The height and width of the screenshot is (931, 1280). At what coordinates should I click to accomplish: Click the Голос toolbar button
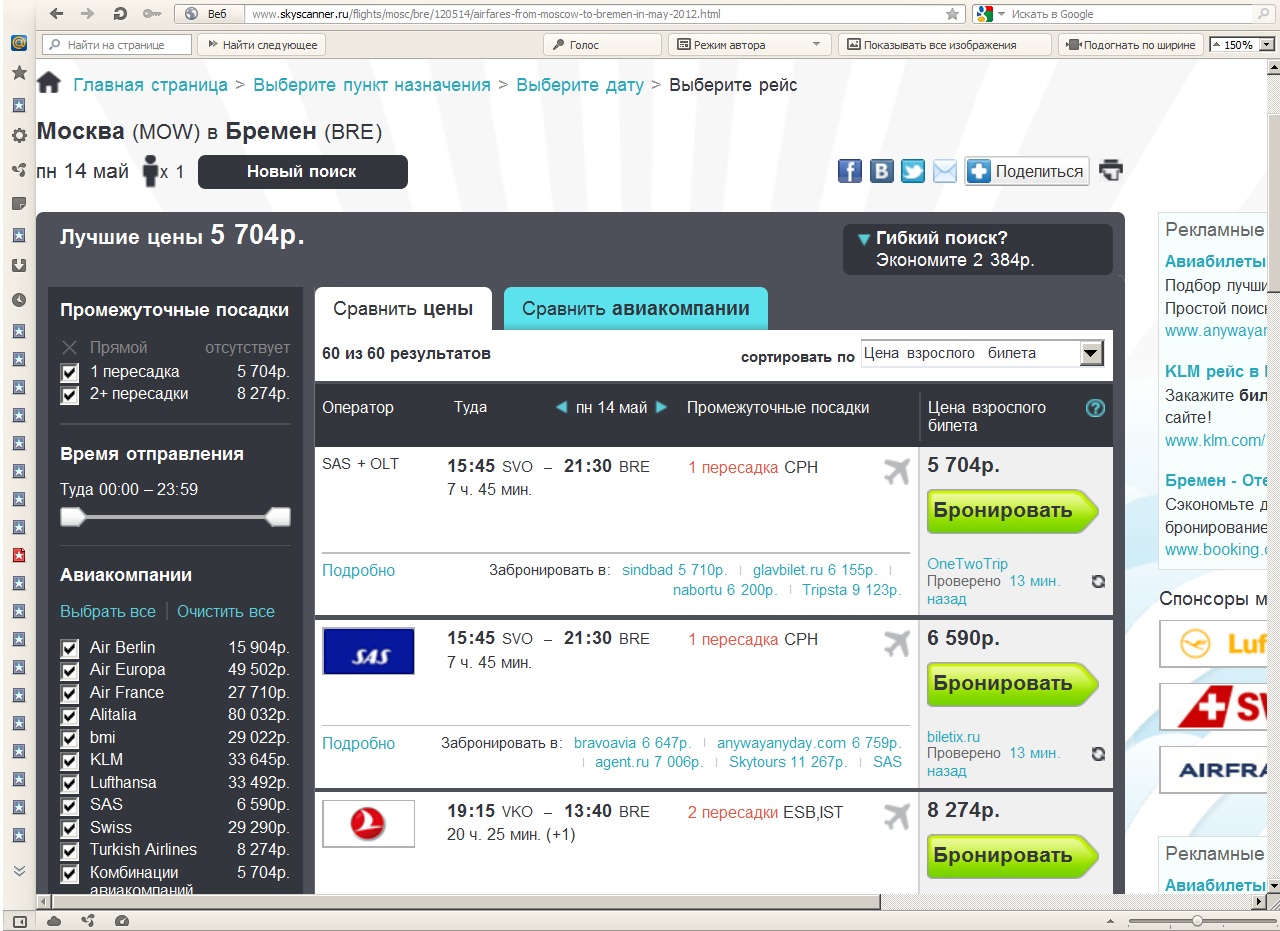tap(602, 45)
